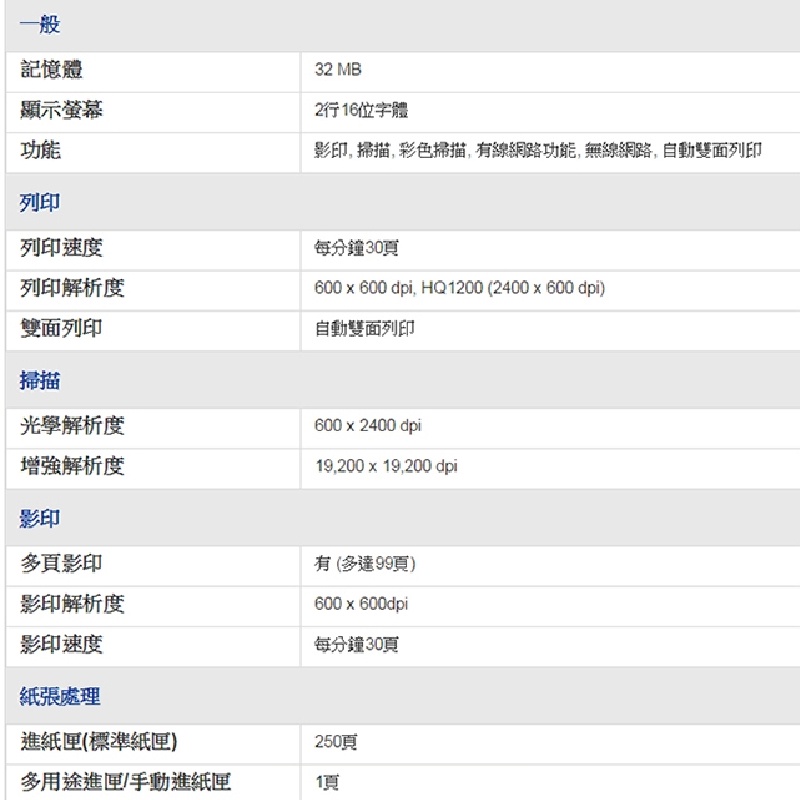This screenshot has width=800, height=800.
Task: Select the 多頁影印 row label
Action: click(x=62, y=564)
